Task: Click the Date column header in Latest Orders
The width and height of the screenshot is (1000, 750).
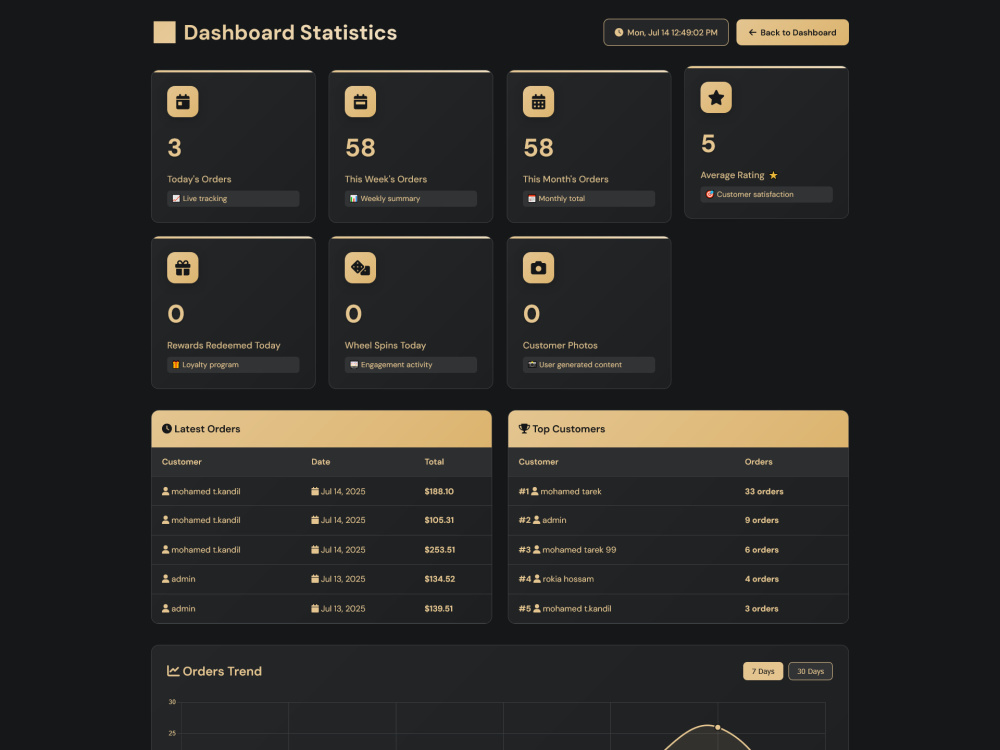Action: (x=321, y=462)
